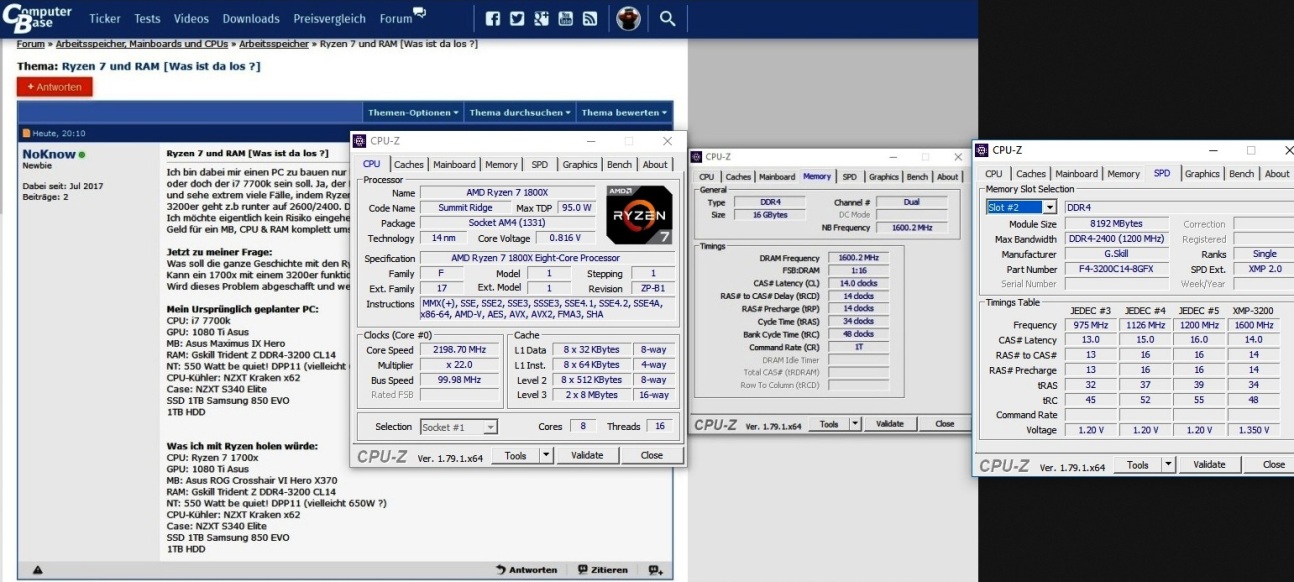
Task: Click the Ryzen 7 logo in CPU-Z
Action: 638,214
